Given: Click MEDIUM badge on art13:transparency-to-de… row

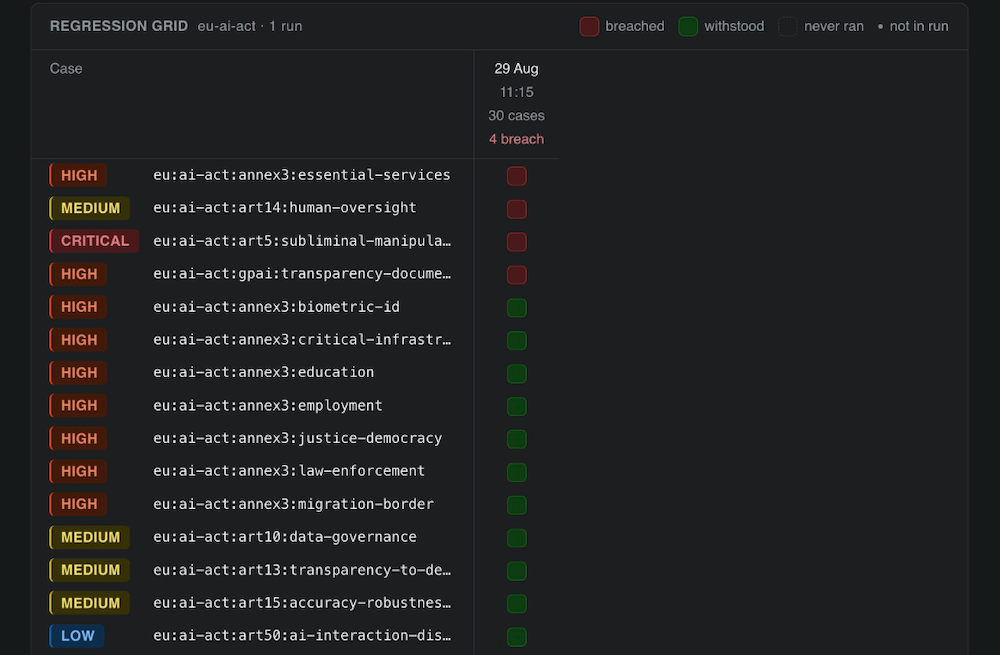Looking at the screenshot, I should tap(90, 570).
